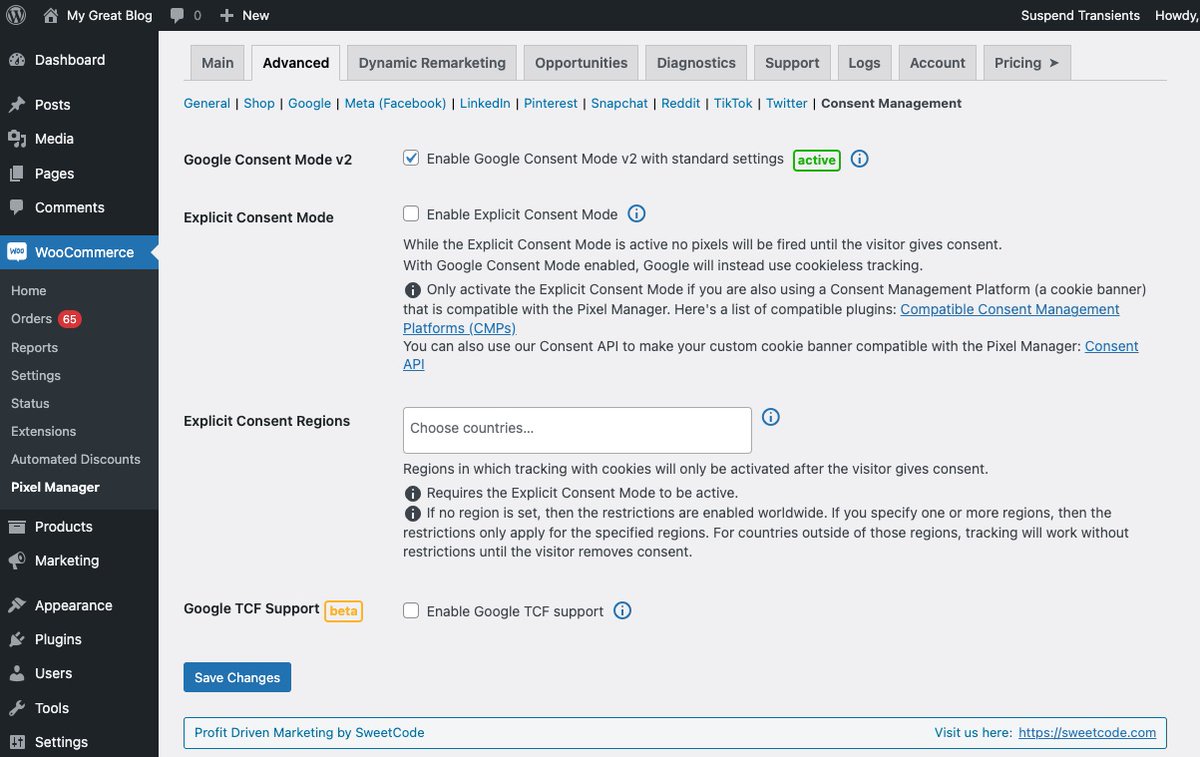Open the LinkedIn subsection link
Viewport: 1200px width, 757px height.
click(x=485, y=103)
